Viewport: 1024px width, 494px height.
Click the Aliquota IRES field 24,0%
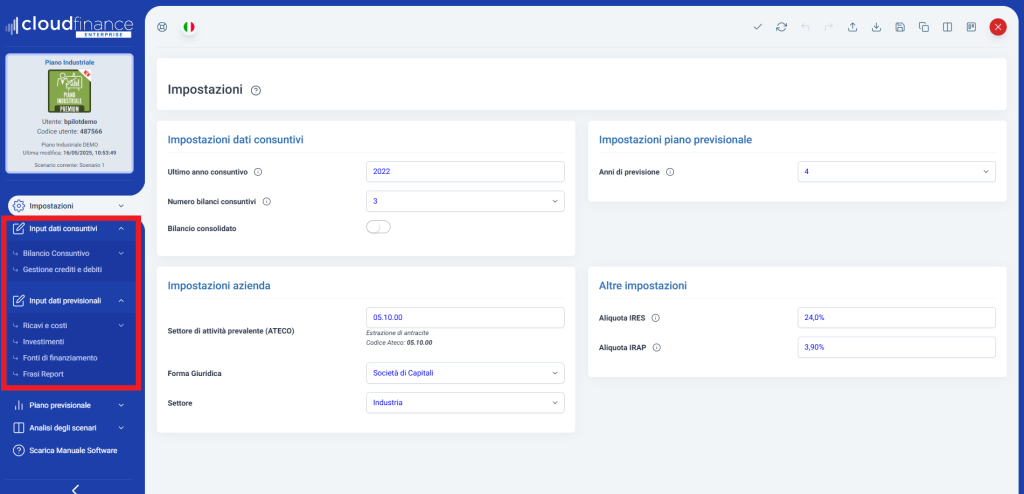897,318
